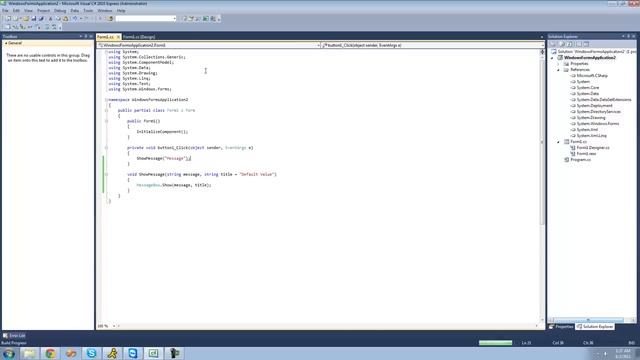Screen dimensions: 640x360
Task: Click the Solution Explorer horizontal scrollbar
Action: coord(588,320)
